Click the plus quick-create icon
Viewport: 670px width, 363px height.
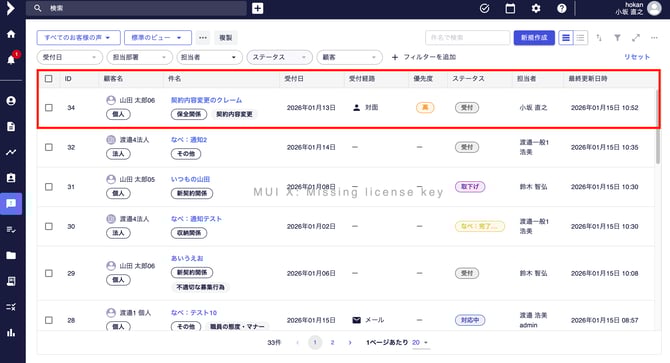pos(258,8)
